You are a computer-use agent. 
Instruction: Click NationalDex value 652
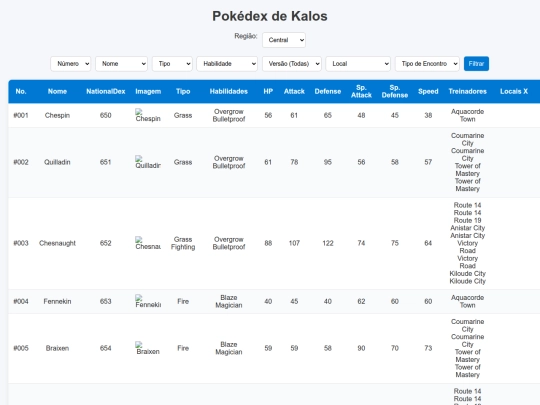(x=106, y=243)
